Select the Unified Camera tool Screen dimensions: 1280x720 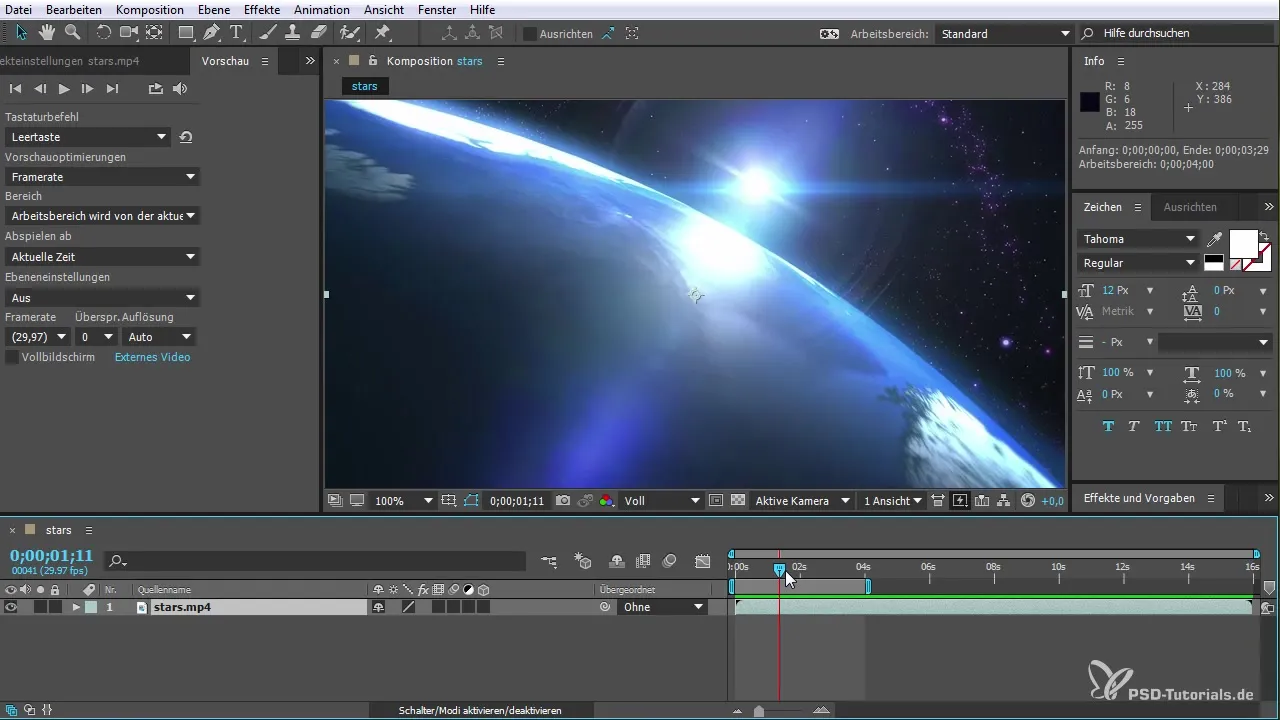point(129,32)
